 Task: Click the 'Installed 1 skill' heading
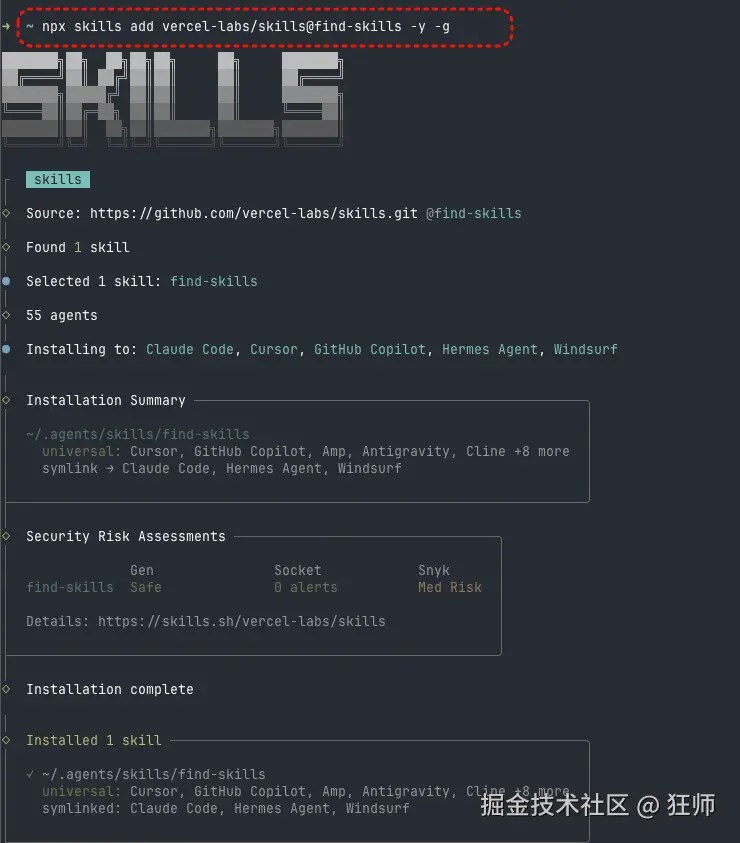click(x=94, y=740)
